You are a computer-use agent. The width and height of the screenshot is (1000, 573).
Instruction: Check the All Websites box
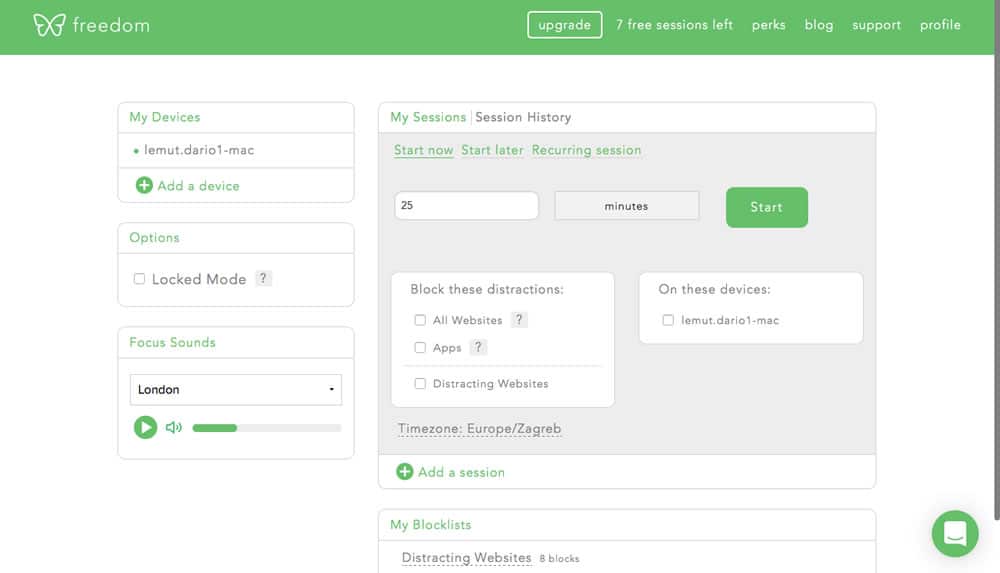click(x=420, y=320)
